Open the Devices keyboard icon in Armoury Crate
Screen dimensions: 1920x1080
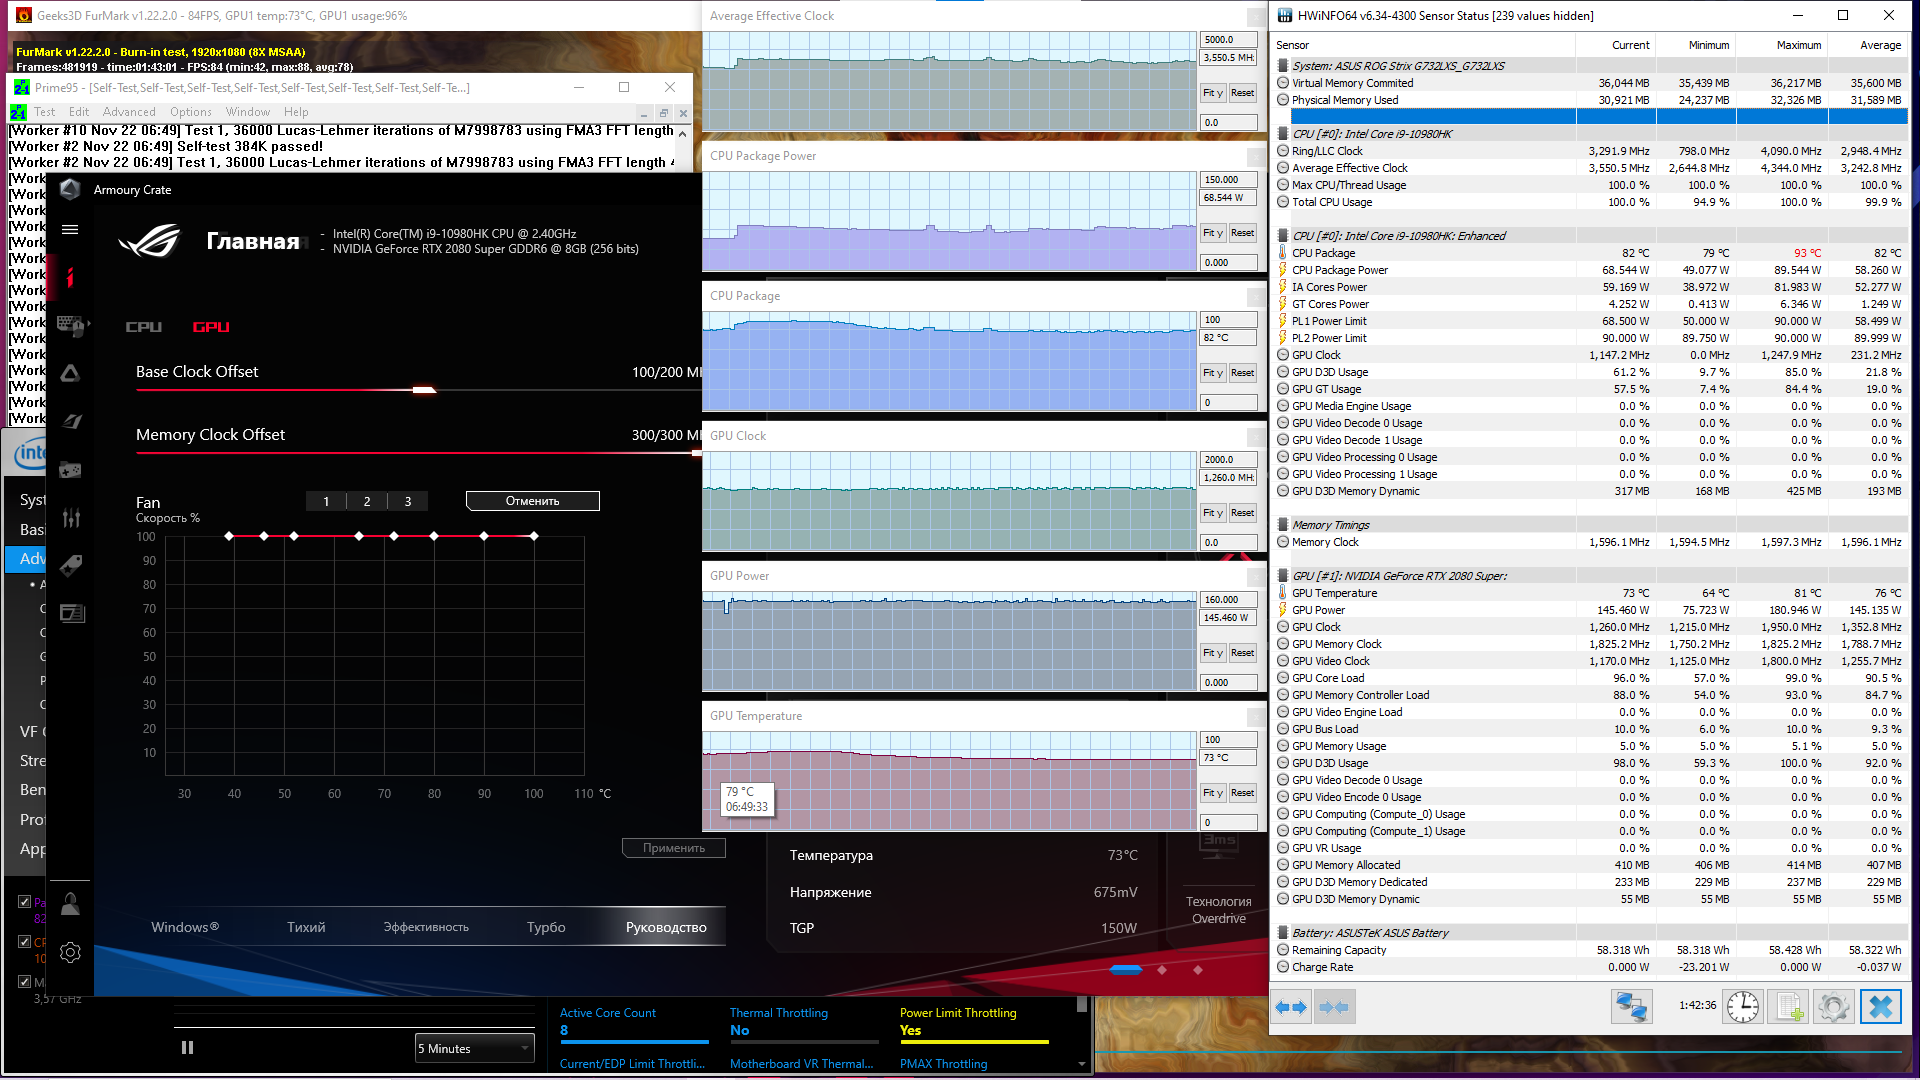(x=70, y=325)
